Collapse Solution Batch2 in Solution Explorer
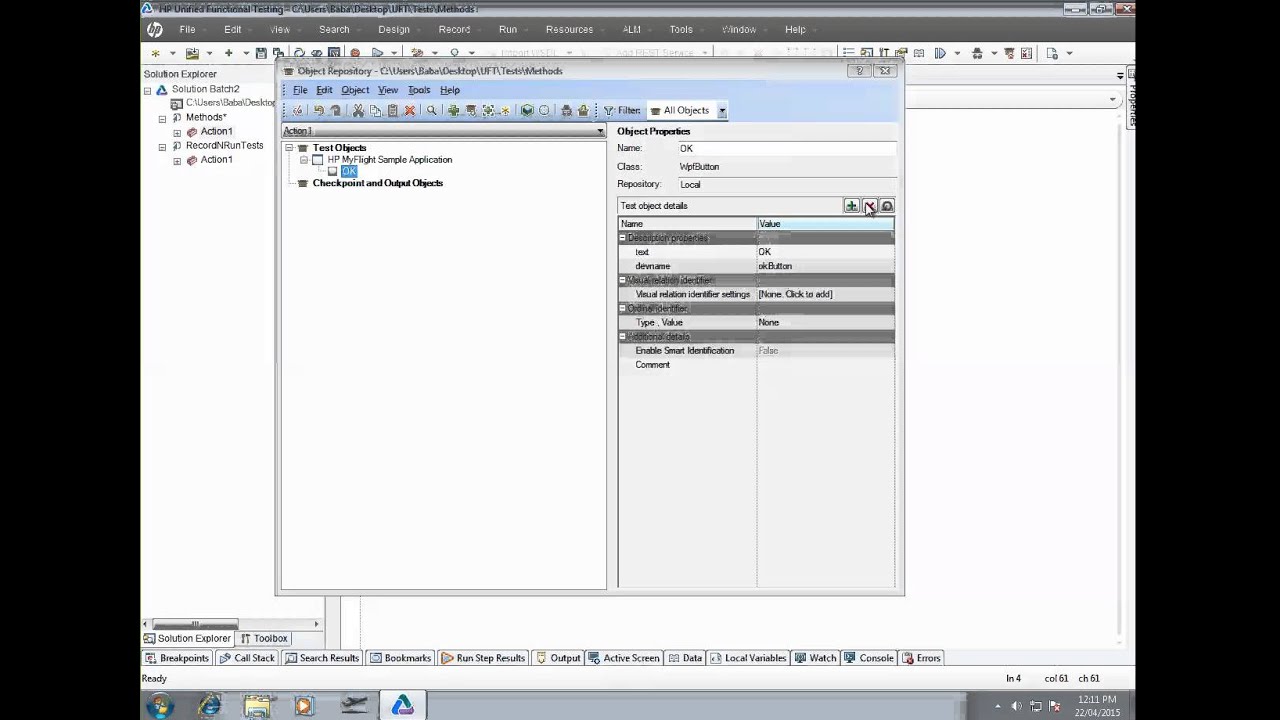 (x=147, y=90)
